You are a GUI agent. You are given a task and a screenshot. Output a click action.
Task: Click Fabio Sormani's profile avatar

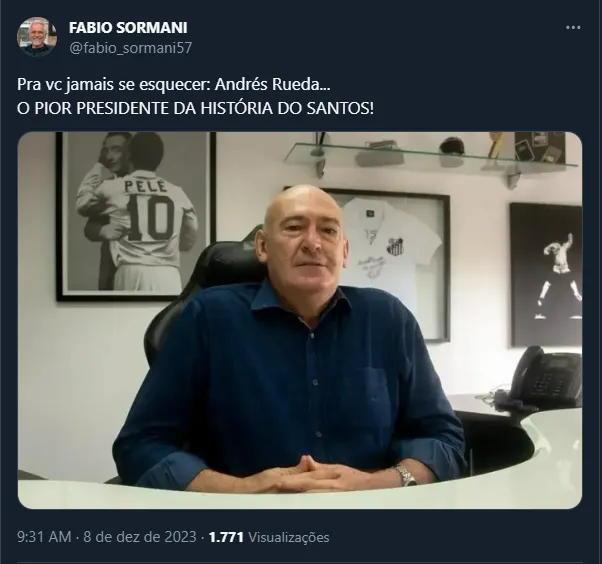tap(37, 37)
